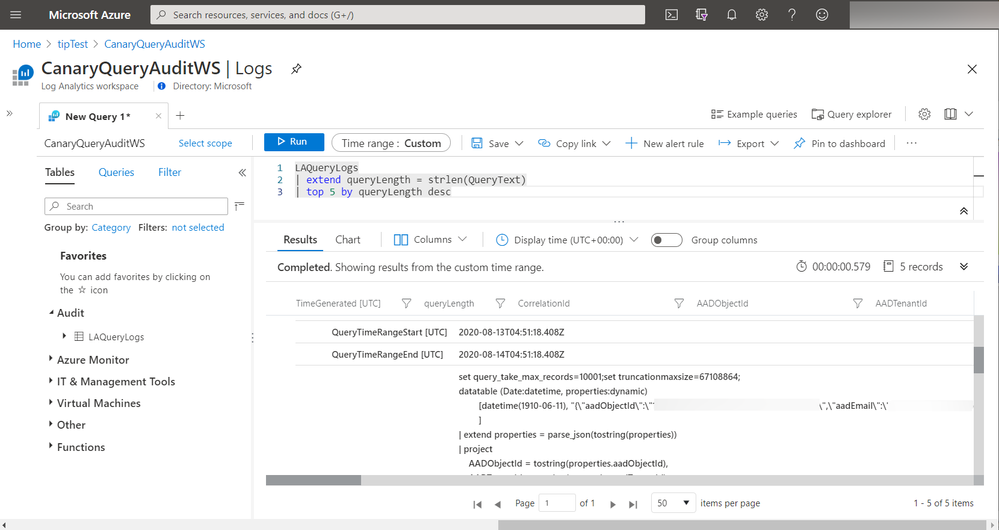
Task: Switch to the Results tab
Action: (300, 240)
